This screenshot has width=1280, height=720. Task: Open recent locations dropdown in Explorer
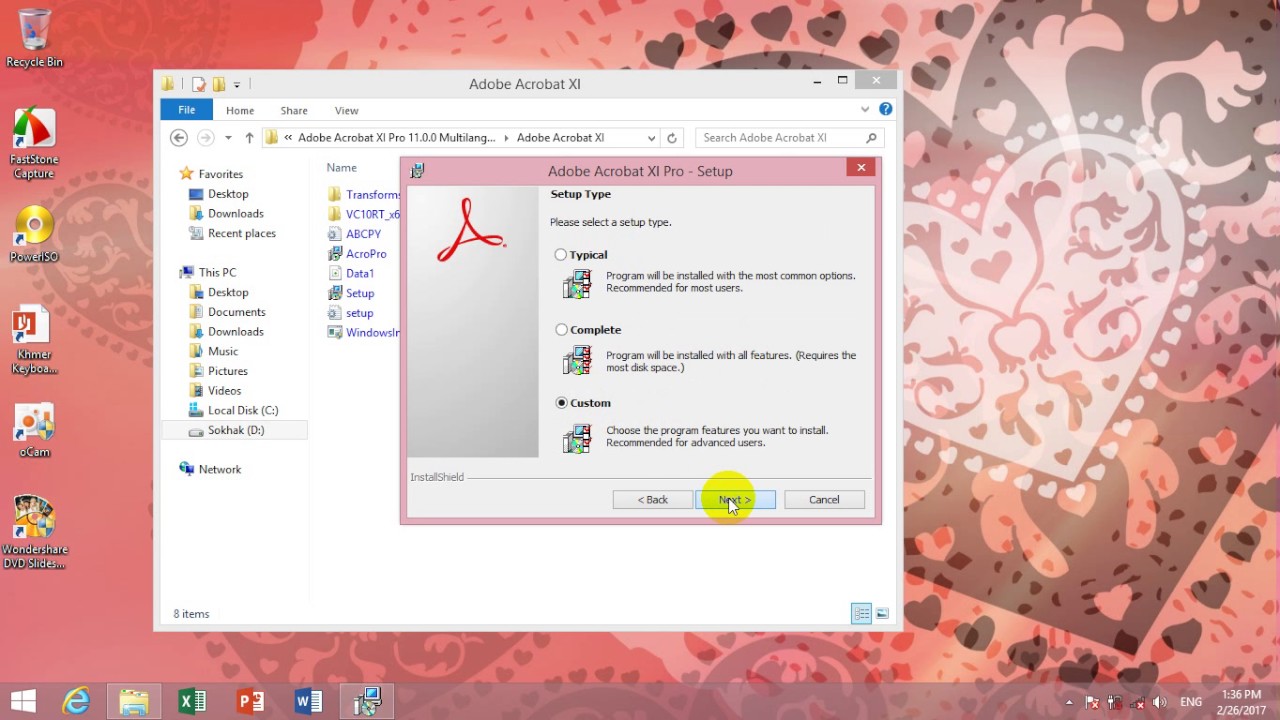tap(228, 138)
